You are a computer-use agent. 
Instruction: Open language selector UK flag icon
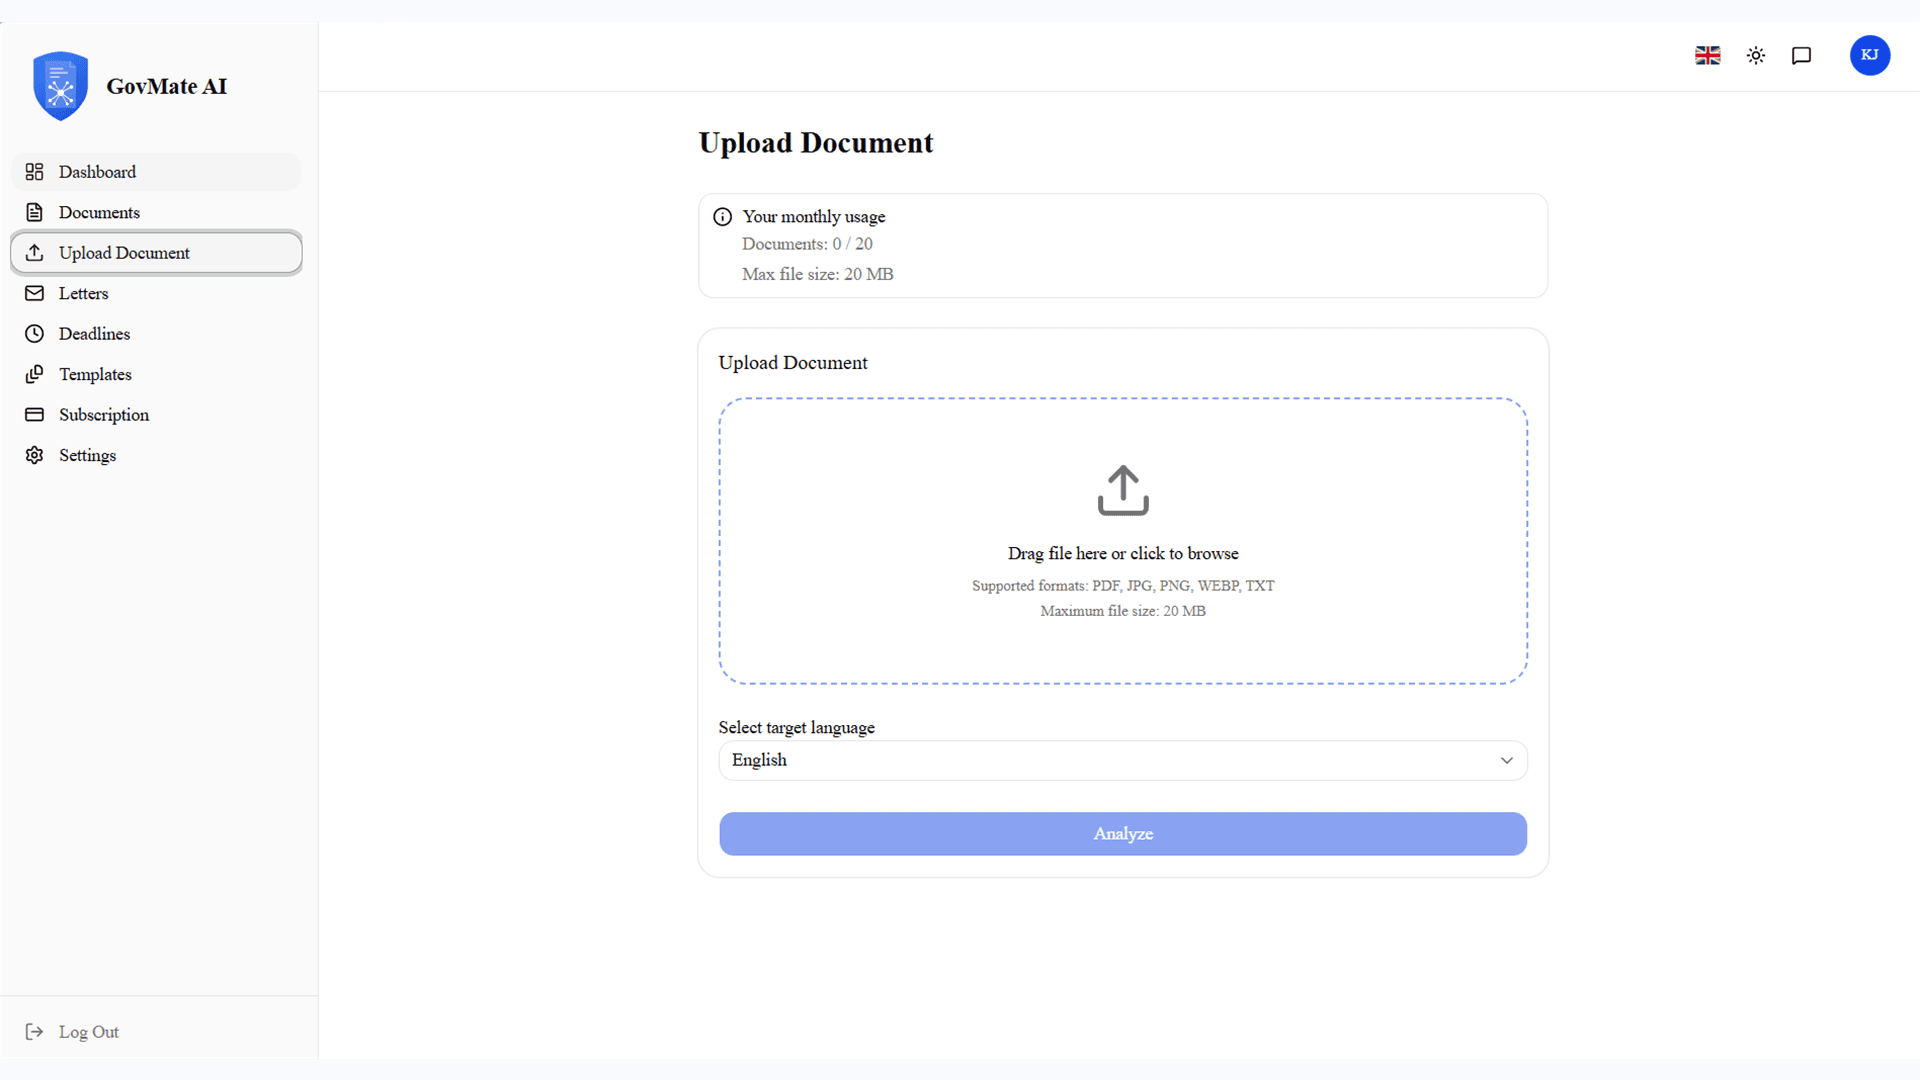(x=1708, y=56)
